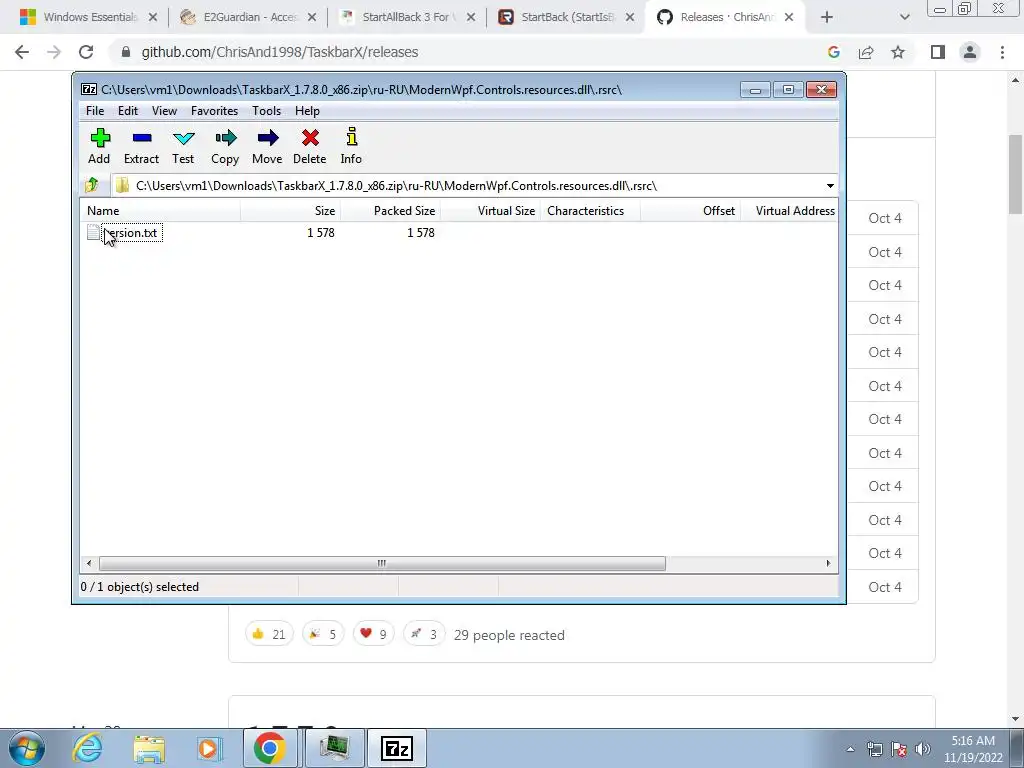
Task: Click the heart reaction 9
Action: 374,634
